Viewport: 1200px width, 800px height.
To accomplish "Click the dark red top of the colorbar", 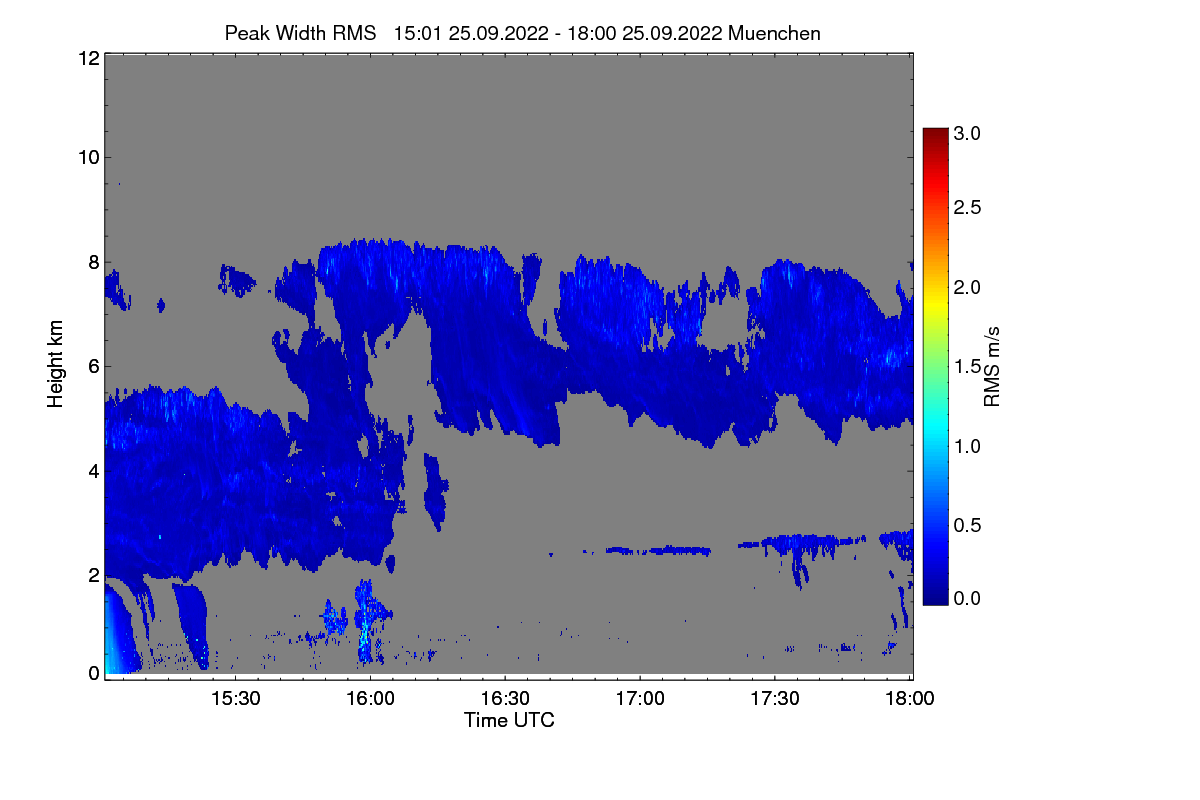I will (x=935, y=135).
